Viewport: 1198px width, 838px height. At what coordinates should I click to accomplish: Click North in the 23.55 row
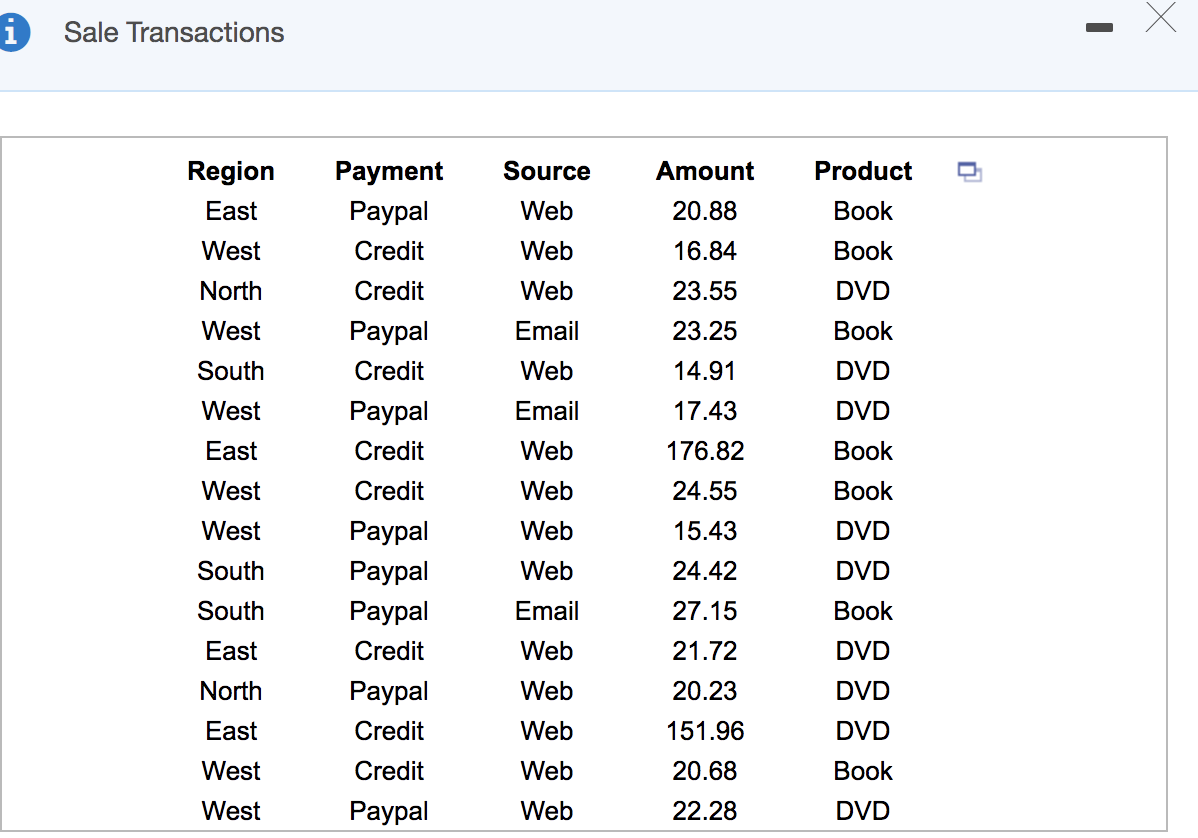pyautogui.click(x=231, y=291)
